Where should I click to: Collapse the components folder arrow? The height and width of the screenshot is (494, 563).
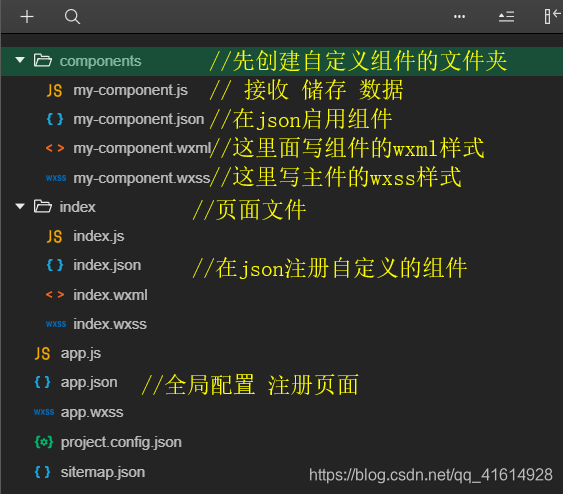coord(20,60)
